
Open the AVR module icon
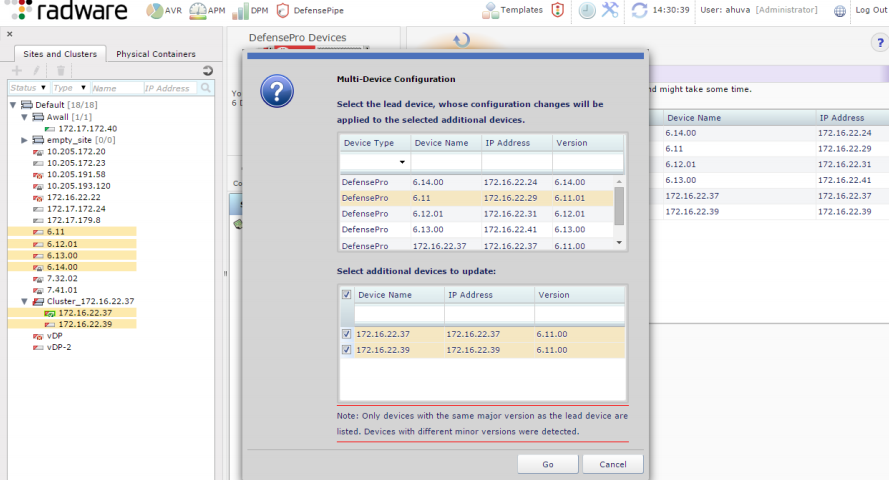pyautogui.click(x=154, y=11)
